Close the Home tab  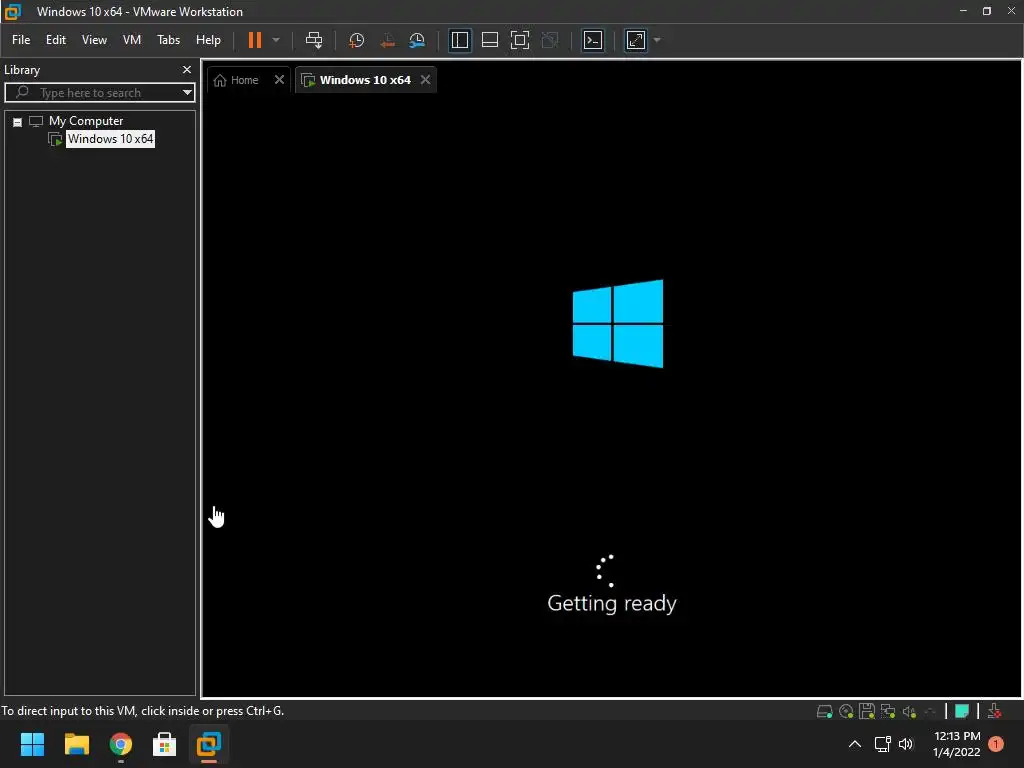(279, 80)
